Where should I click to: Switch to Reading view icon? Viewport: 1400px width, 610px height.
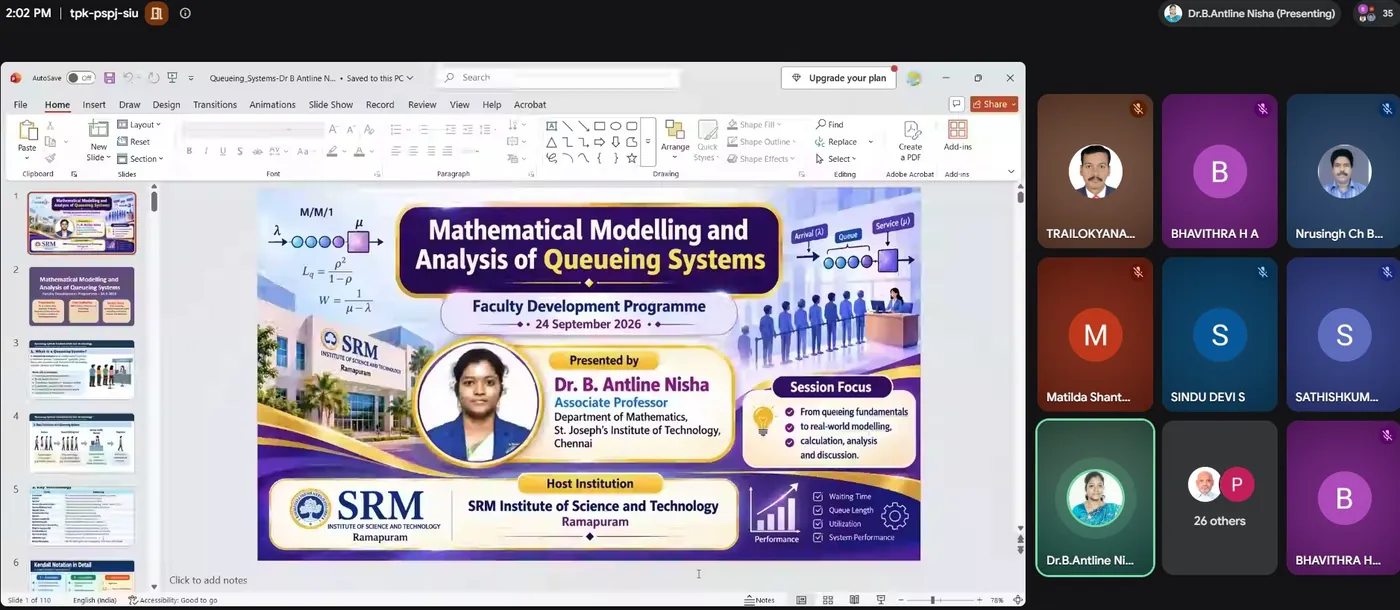(854, 600)
